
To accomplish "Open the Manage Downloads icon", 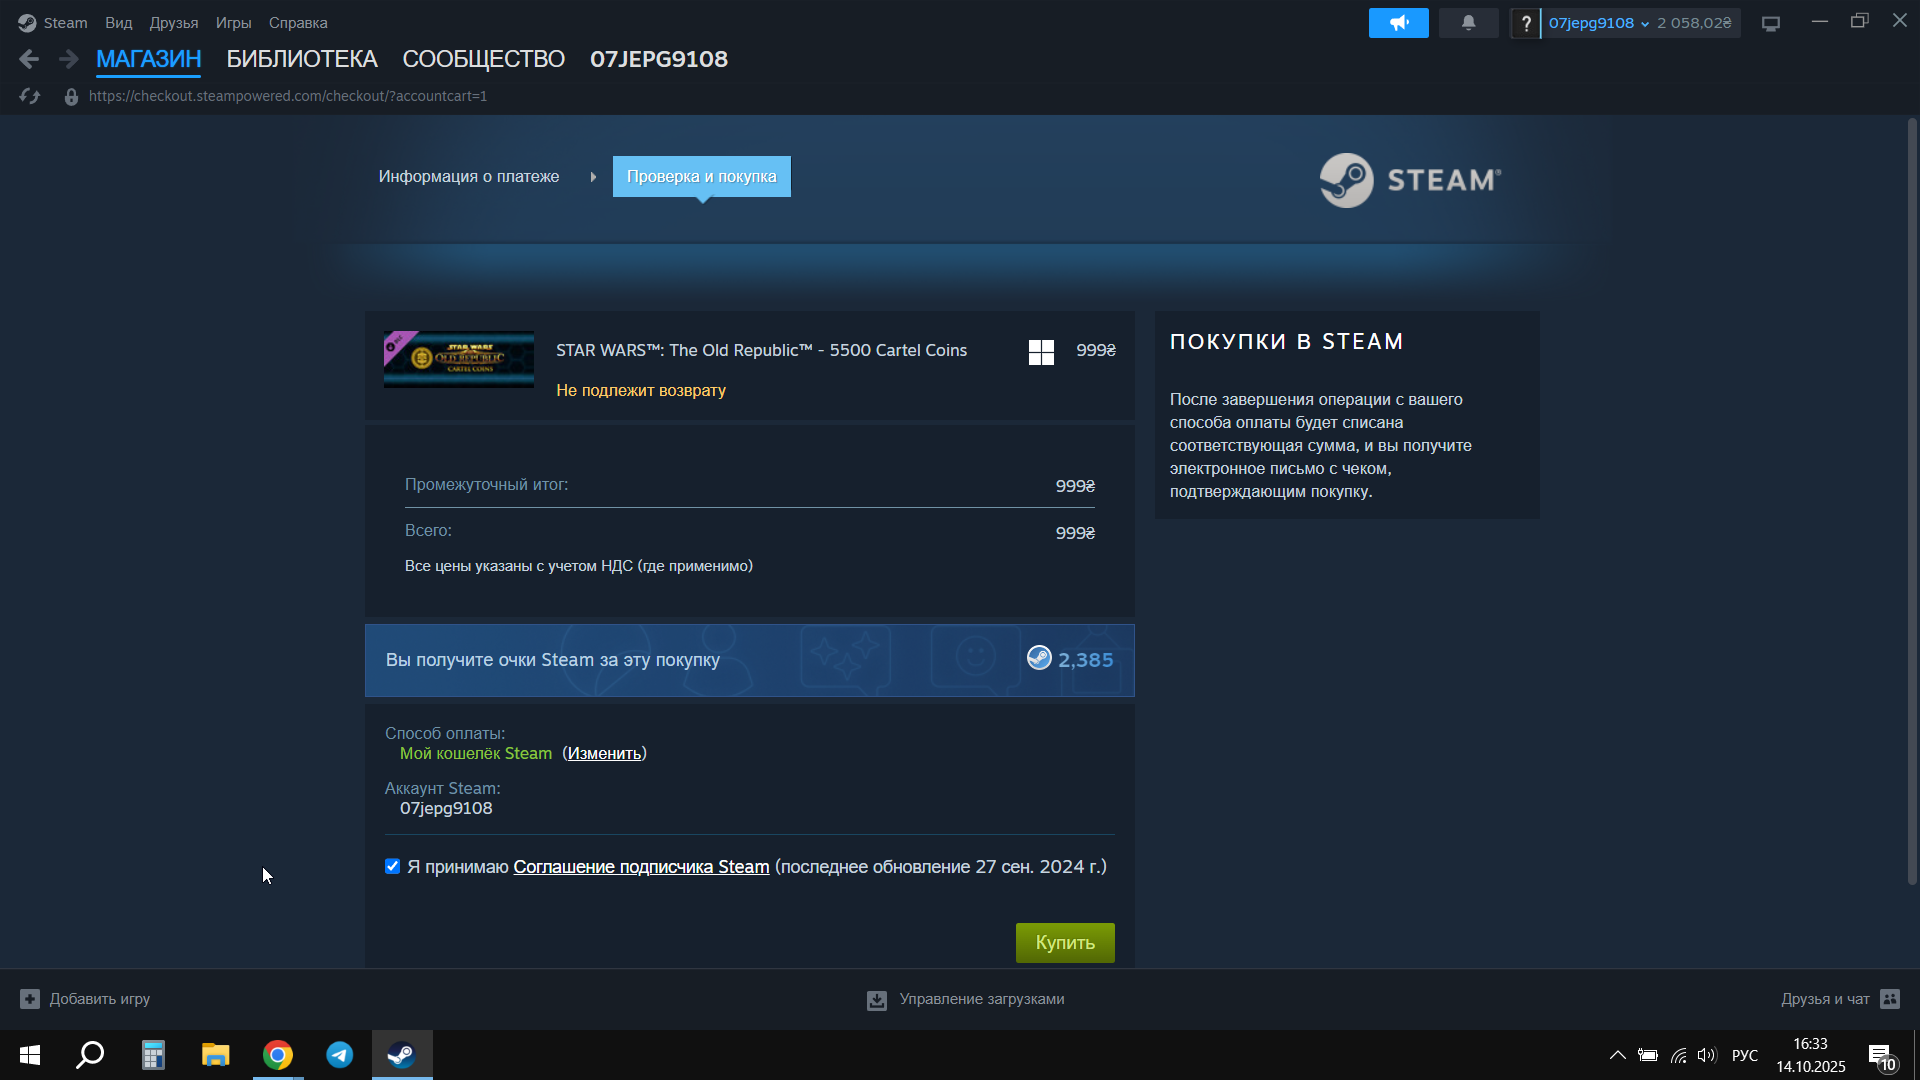I will tap(877, 1000).
